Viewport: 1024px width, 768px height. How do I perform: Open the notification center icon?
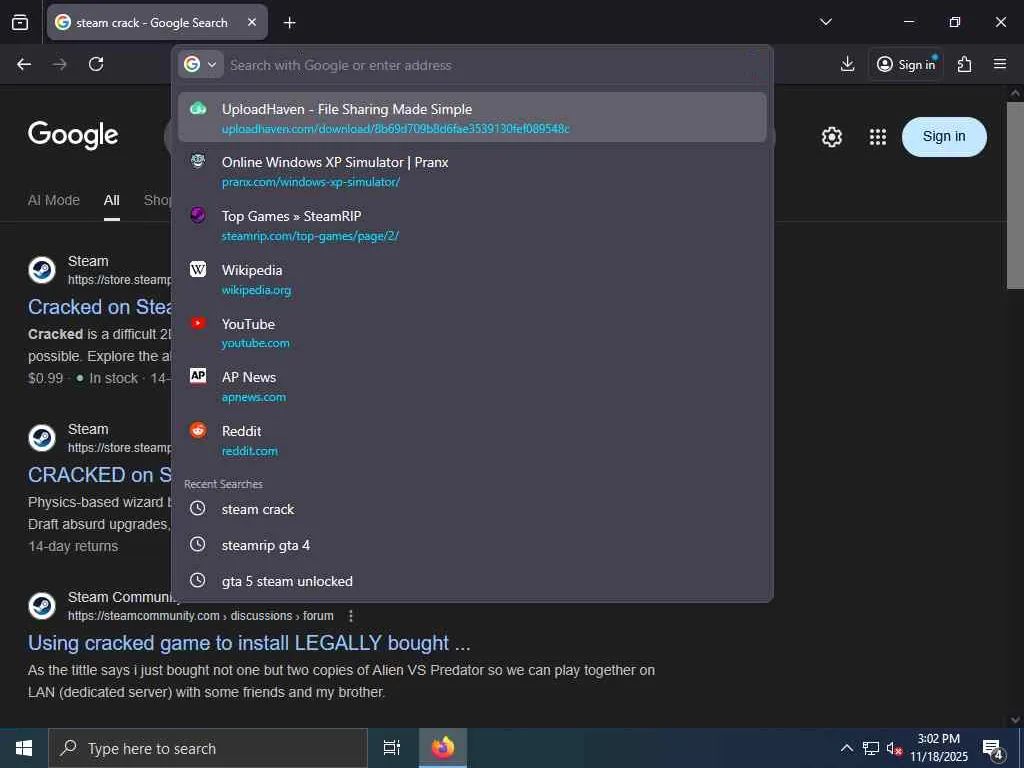pyautogui.click(x=993, y=748)
